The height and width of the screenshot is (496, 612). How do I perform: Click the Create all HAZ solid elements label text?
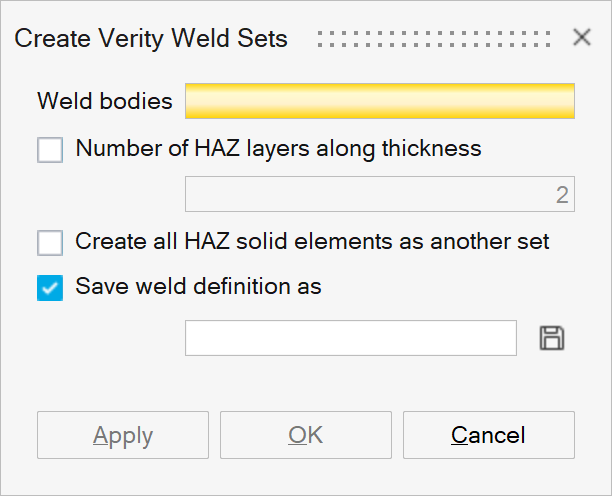(x=312, y=241)
